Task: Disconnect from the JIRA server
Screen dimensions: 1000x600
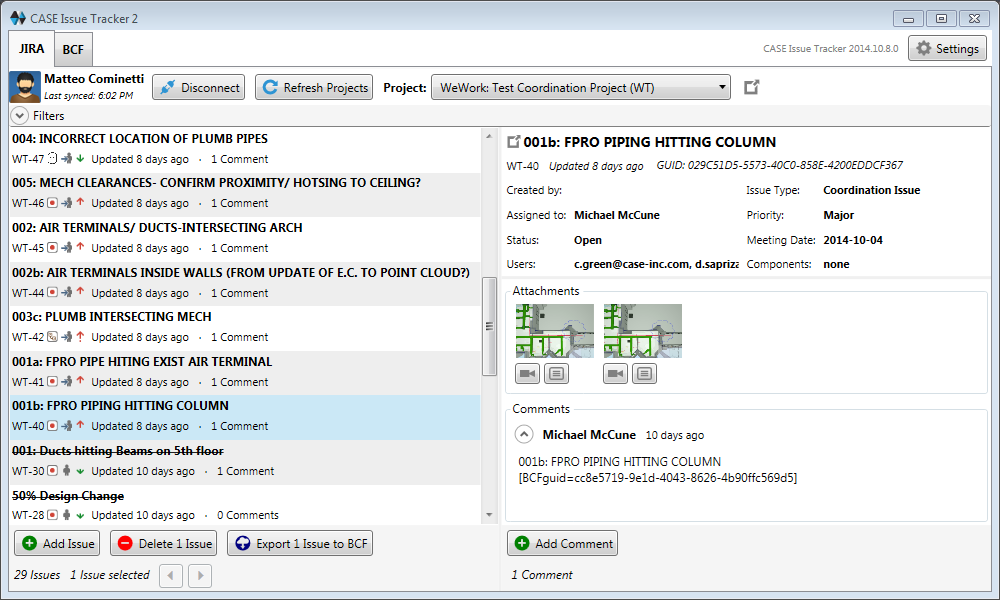Action: 199,87
